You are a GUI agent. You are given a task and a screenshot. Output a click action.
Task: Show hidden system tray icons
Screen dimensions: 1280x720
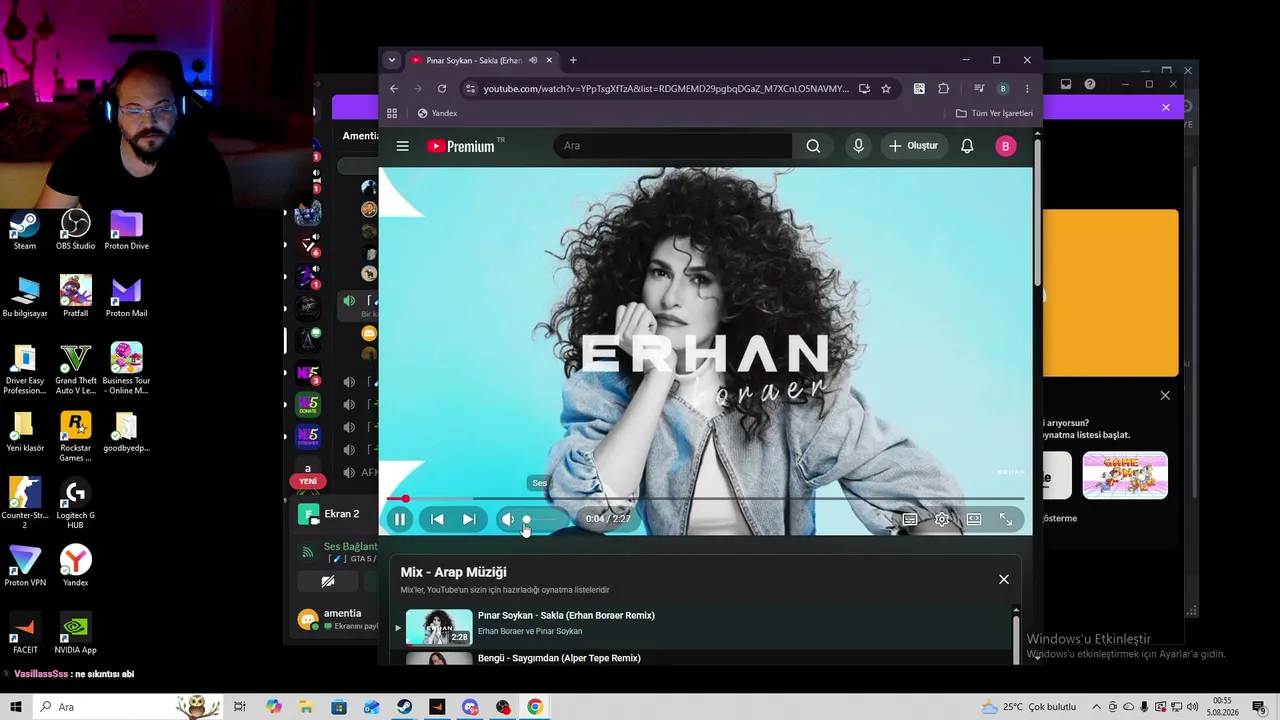(x=1097, y=707)
